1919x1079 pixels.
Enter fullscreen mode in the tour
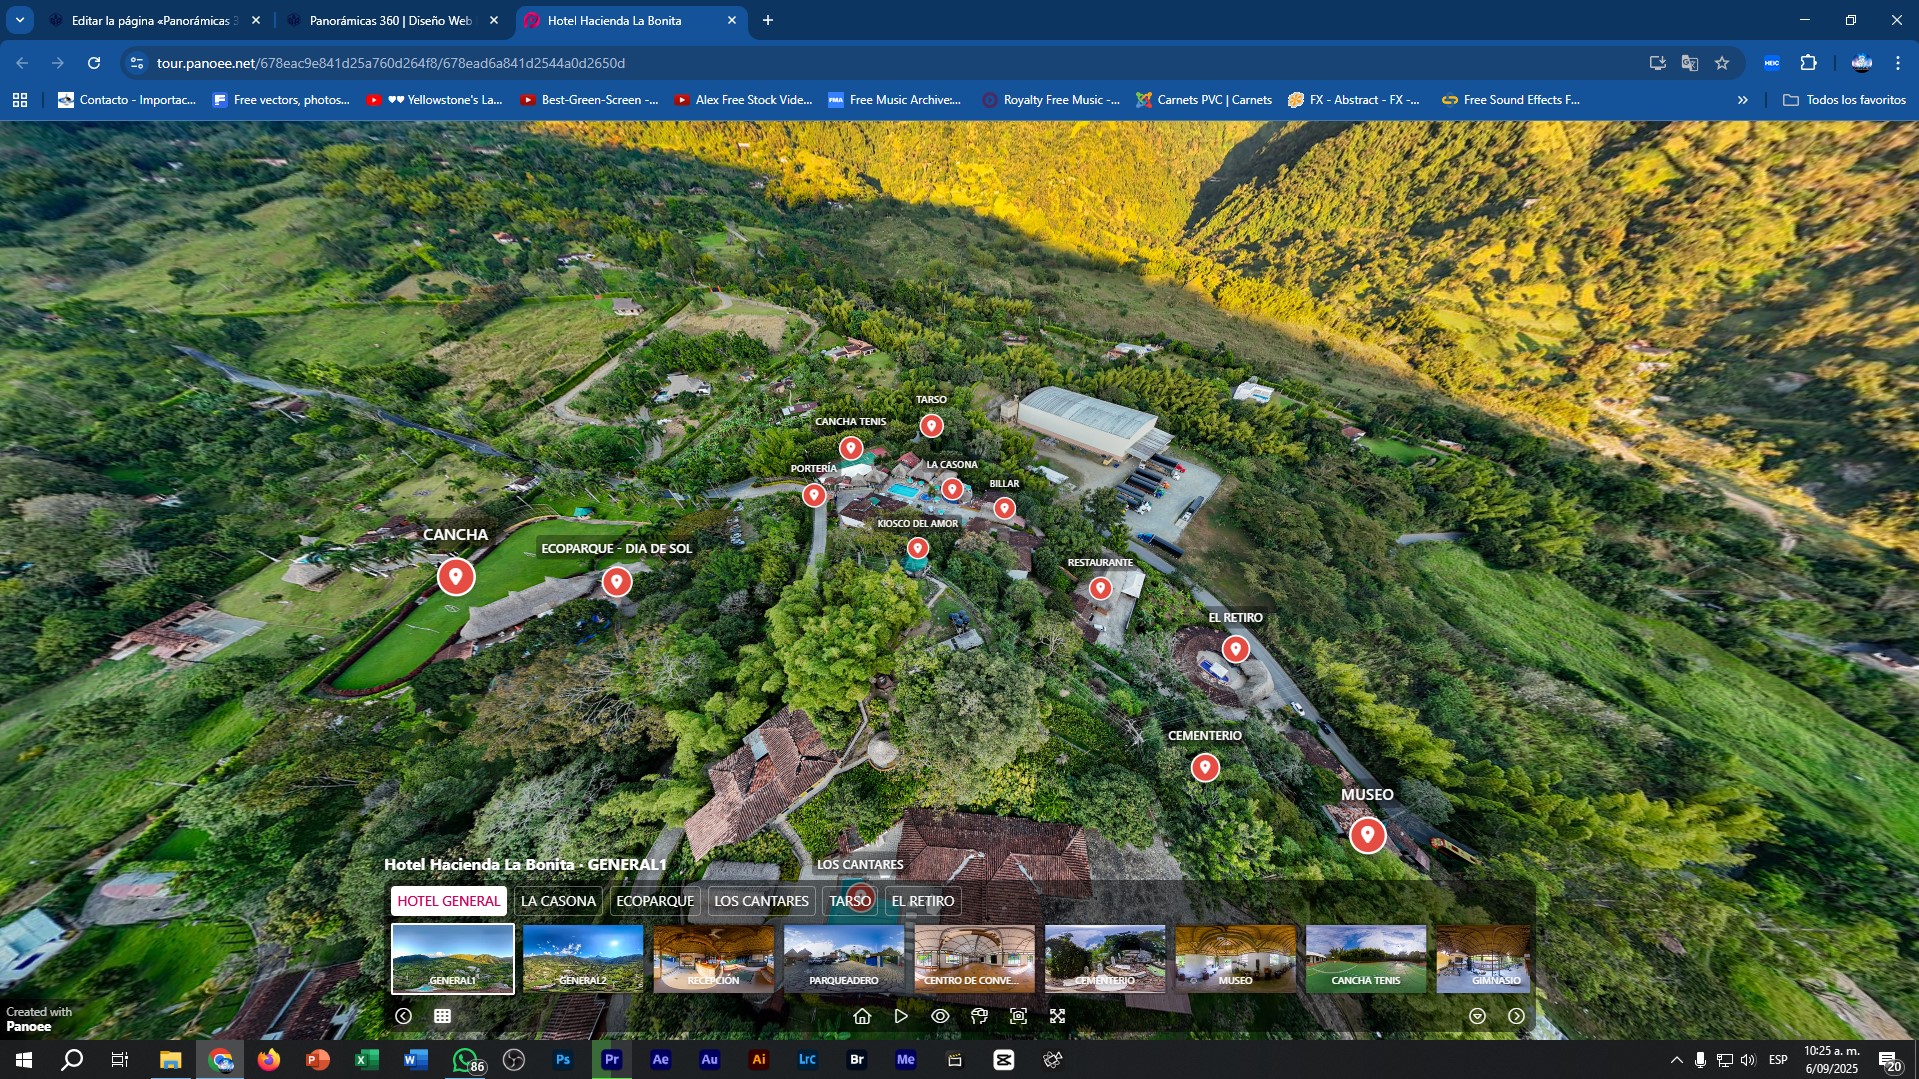point(1057,1016)
